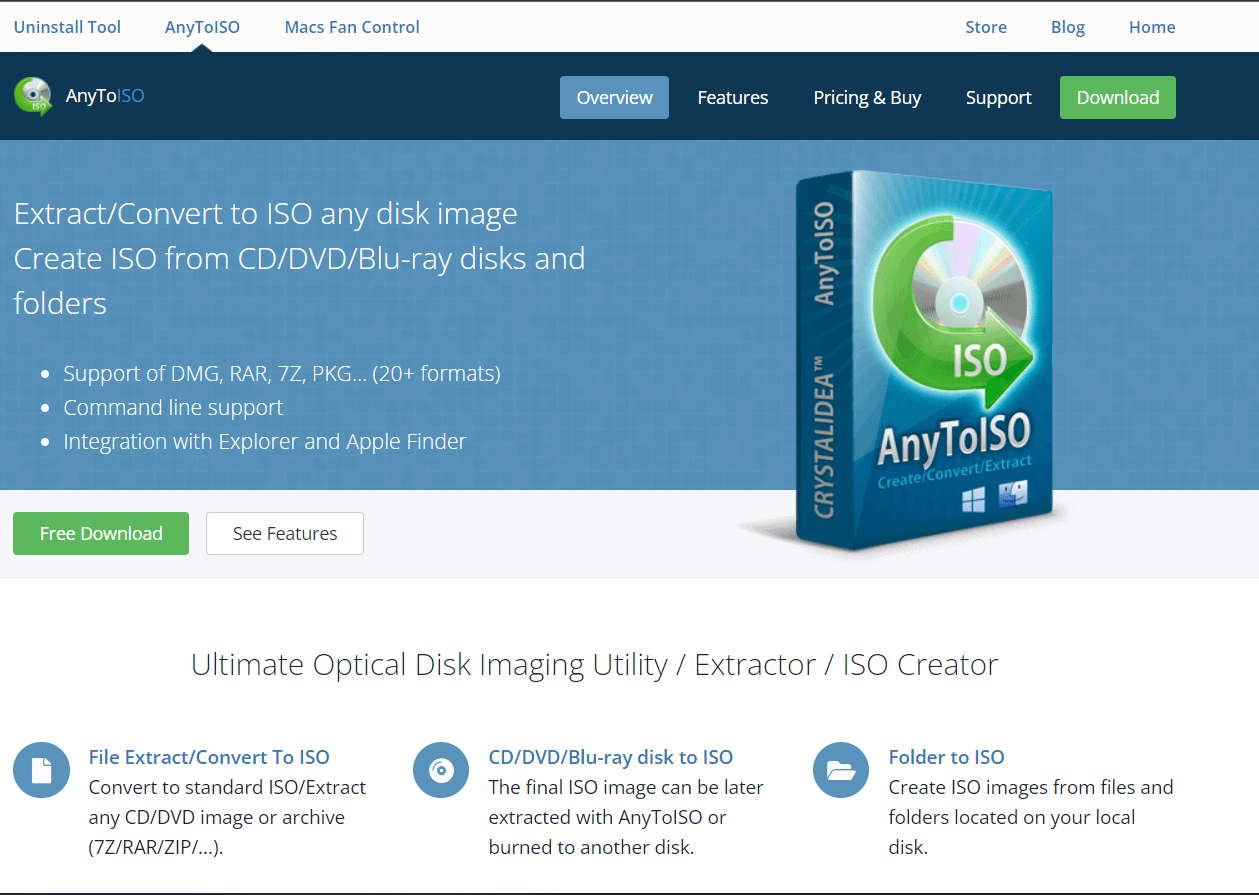
Task: Open Pricing & Buy in the navigation
Action: pyautogui.click(x=867, y=97)
